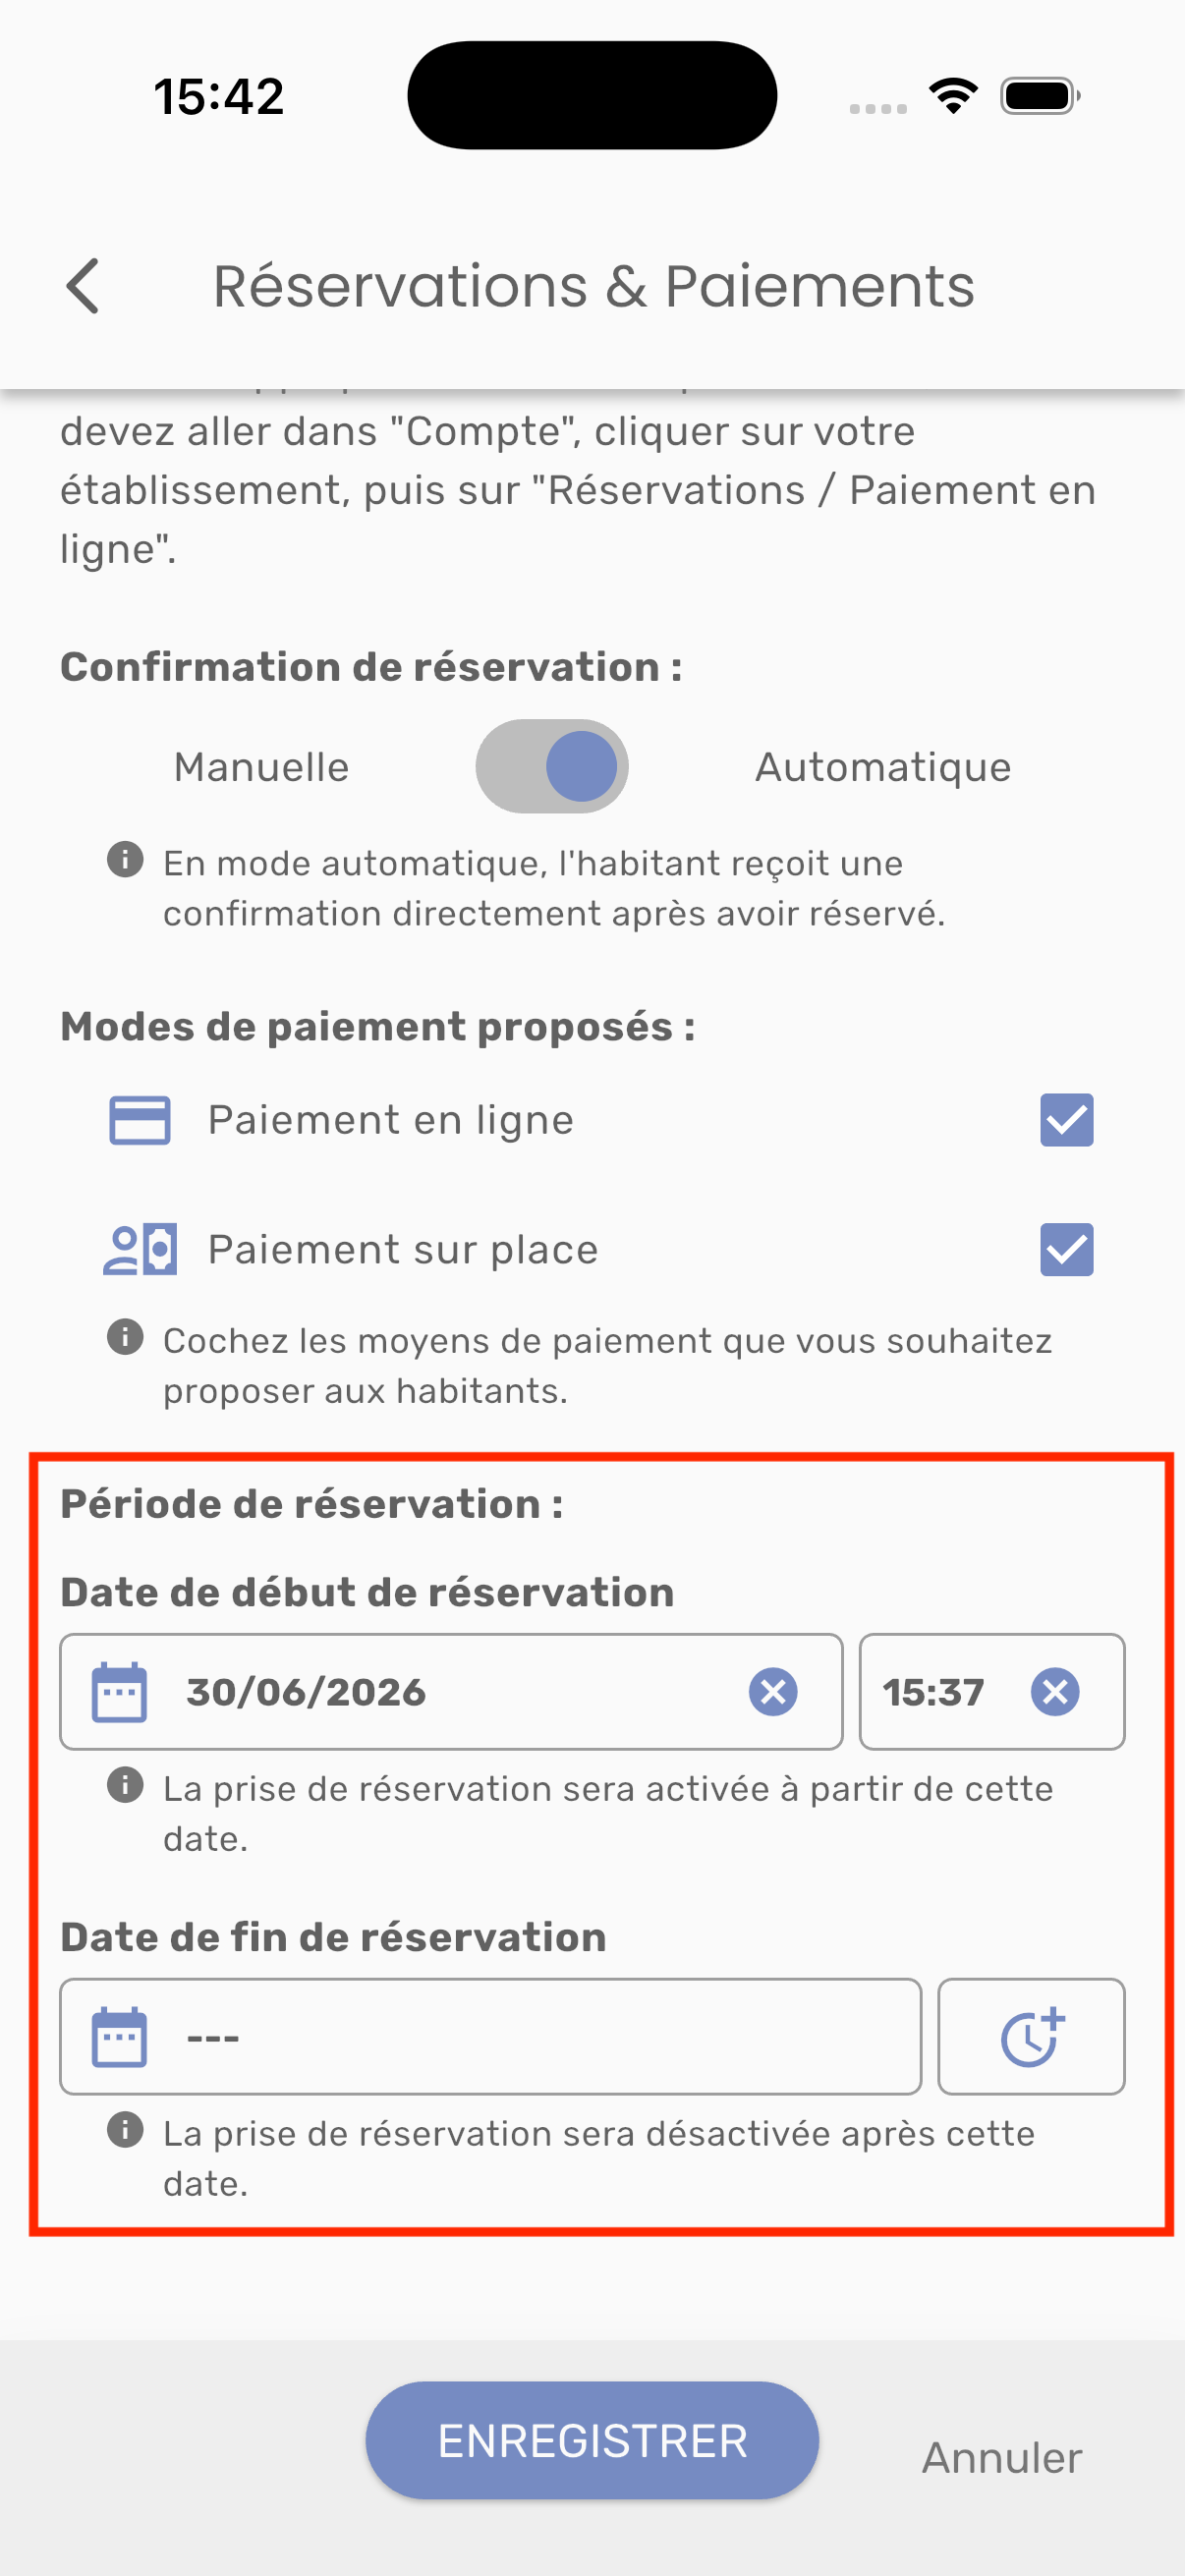Viewport: 1185px width, 2576px height.
Task: Uncheck the Paiement sur place checkbox
Action: coord(1067,1250)
